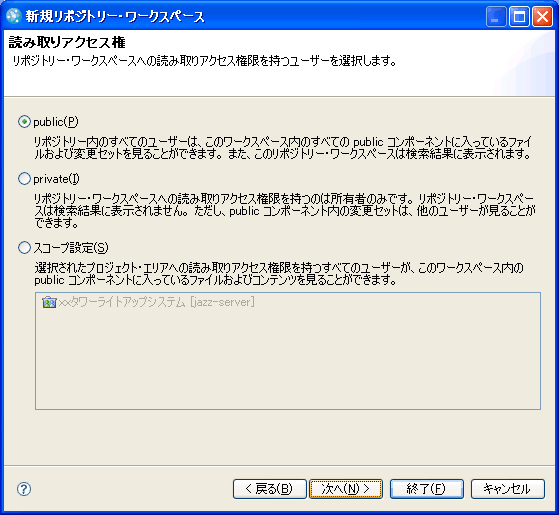This screenshot has height=515, width=559.
Task: Select the public(P) radio button
Action: point(24,122)
